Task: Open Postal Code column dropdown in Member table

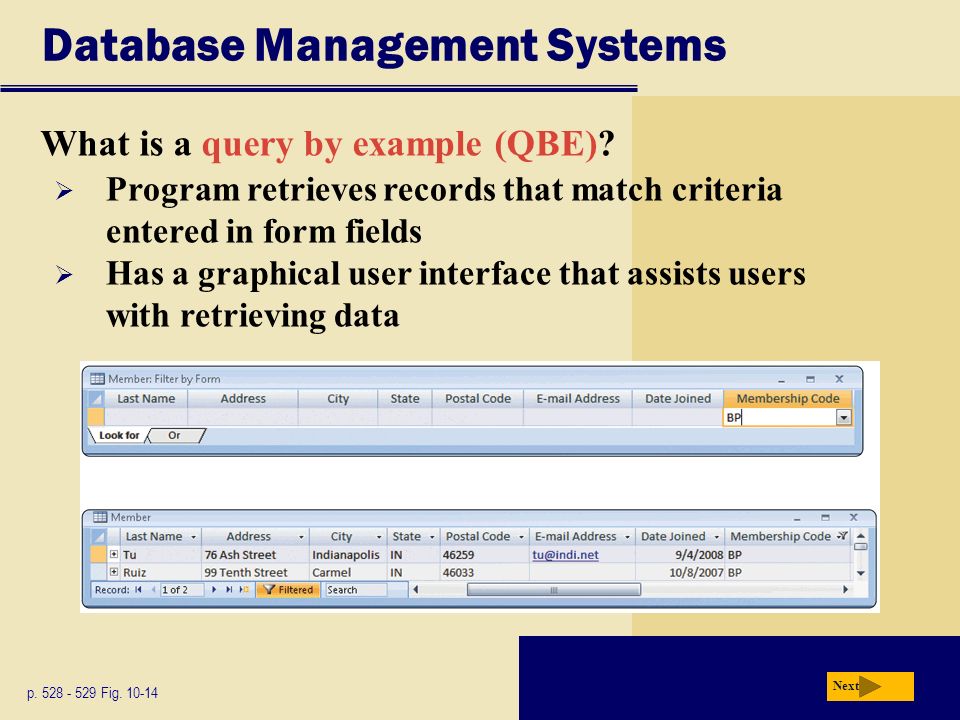Action: click(522, 537)
